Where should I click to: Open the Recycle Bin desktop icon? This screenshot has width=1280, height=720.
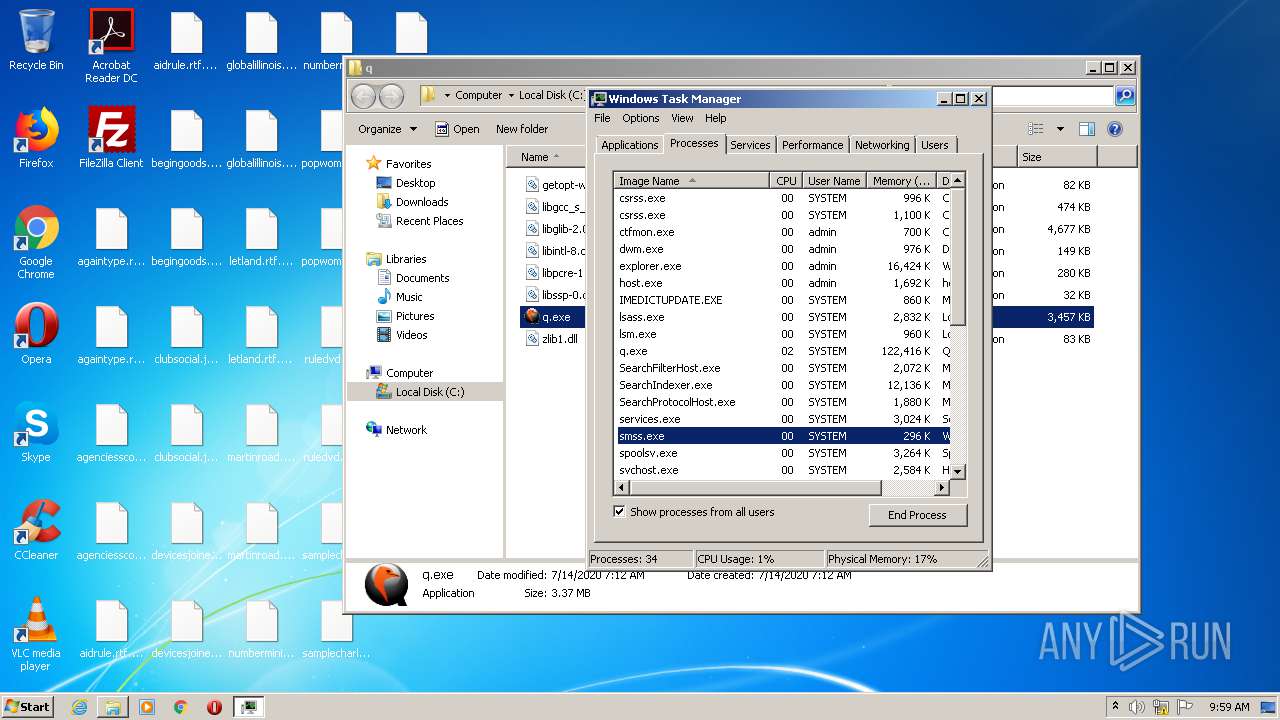36,40
